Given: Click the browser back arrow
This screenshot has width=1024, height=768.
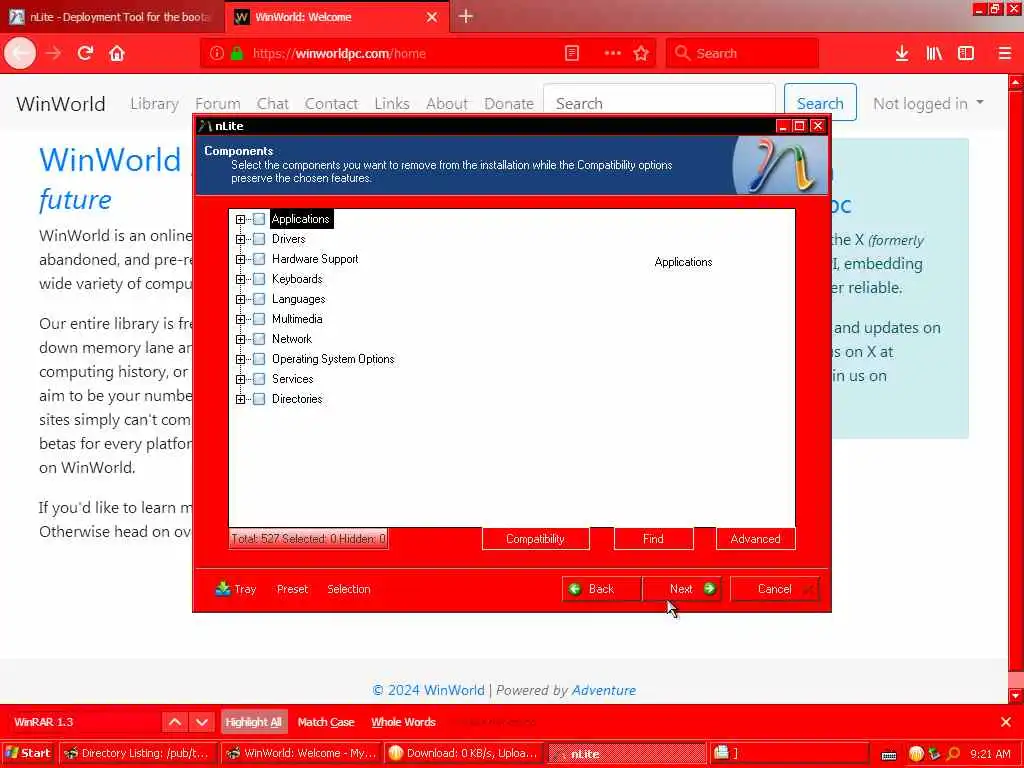Looking at the screenshot, I should (20, 53).
